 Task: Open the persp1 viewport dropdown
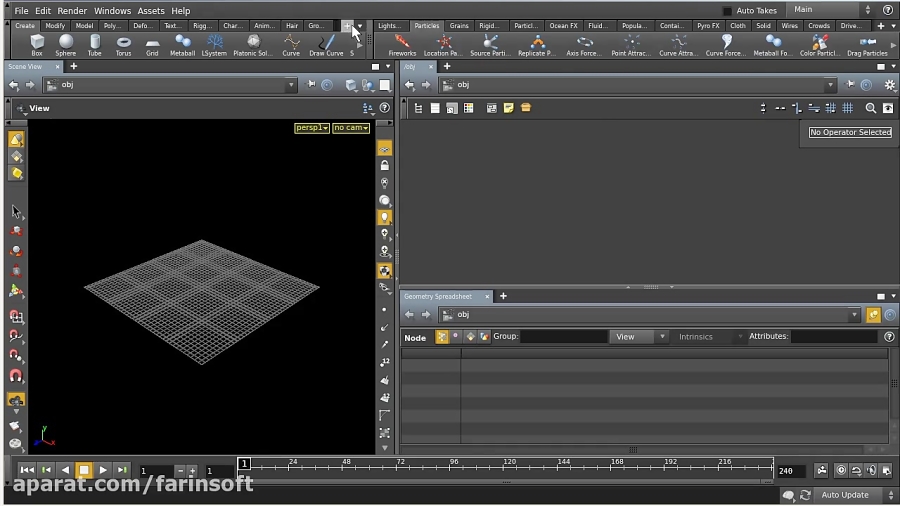(312, 128)
